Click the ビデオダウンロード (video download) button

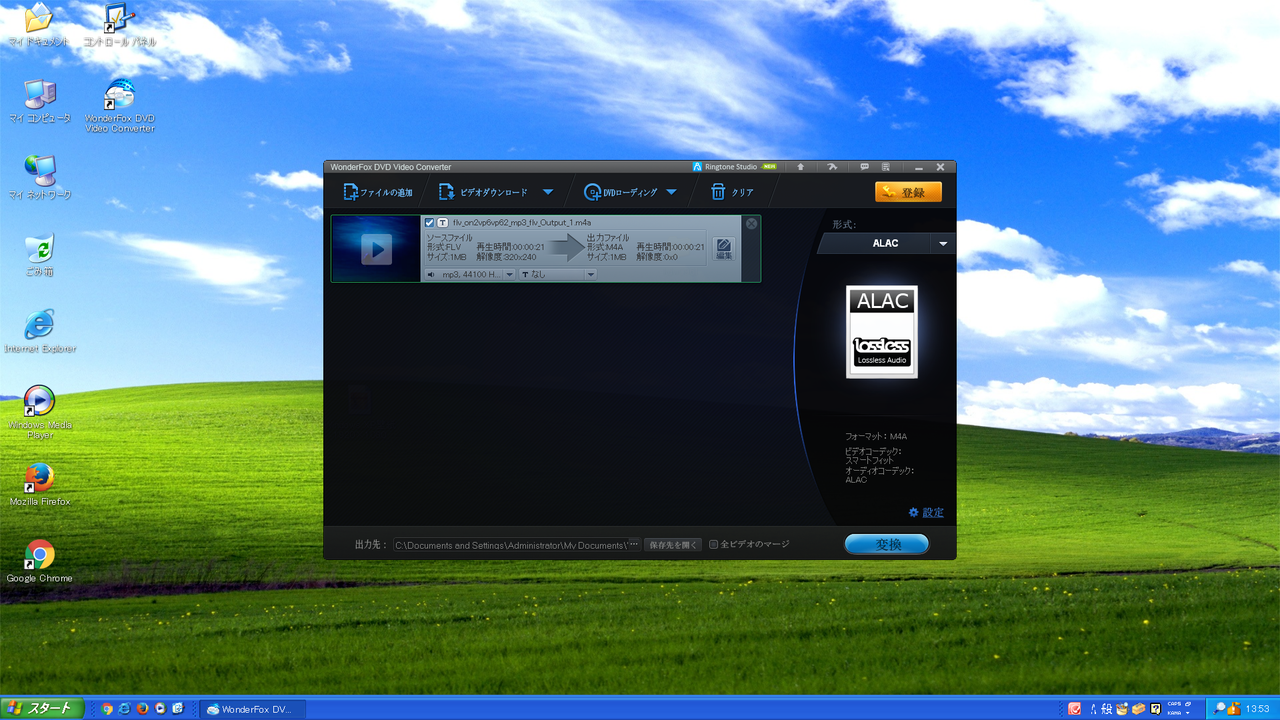pos(483,192)
